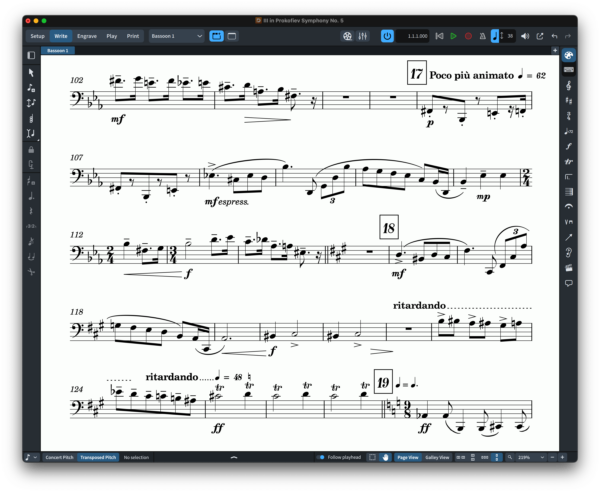Open the video panel in right toolbox

(569, 268)
